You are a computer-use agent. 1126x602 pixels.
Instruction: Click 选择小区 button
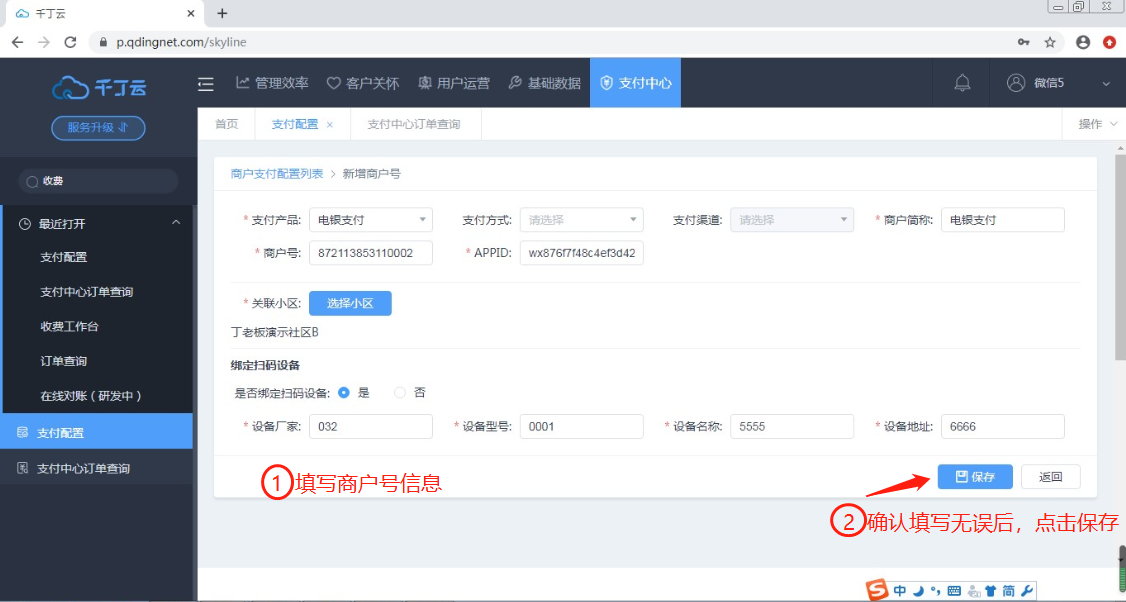pos(350,303)
